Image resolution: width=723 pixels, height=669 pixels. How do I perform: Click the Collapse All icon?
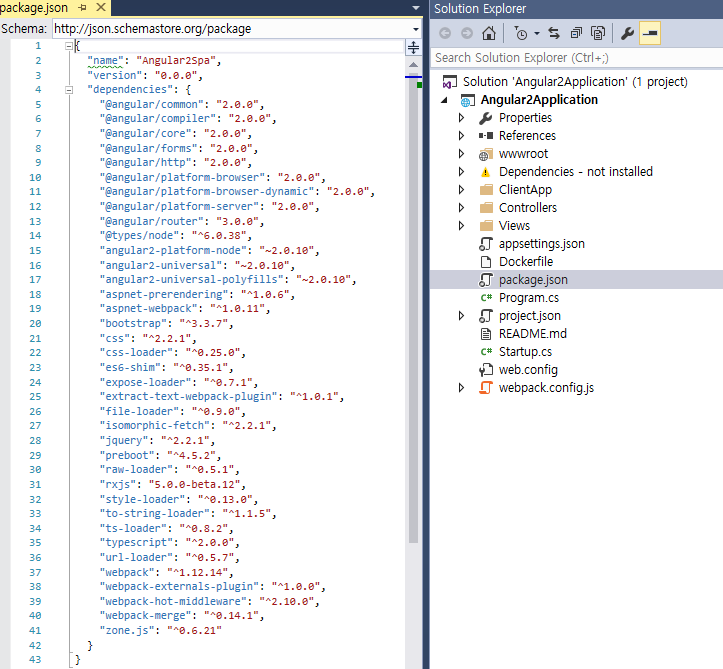[x=576, y=33]
